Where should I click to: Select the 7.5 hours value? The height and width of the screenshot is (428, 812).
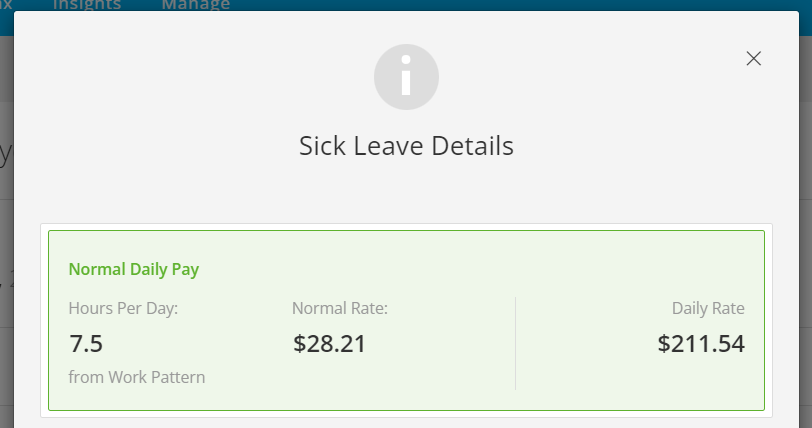[86, 344]
